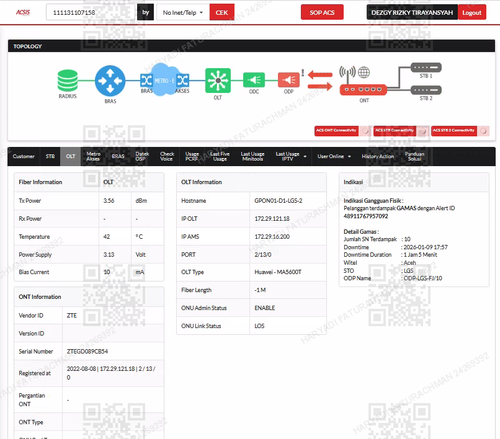Select the green OLT node icon
This screenshot has height=439, width=500.
pyautogui.click(x=218, y=80)
